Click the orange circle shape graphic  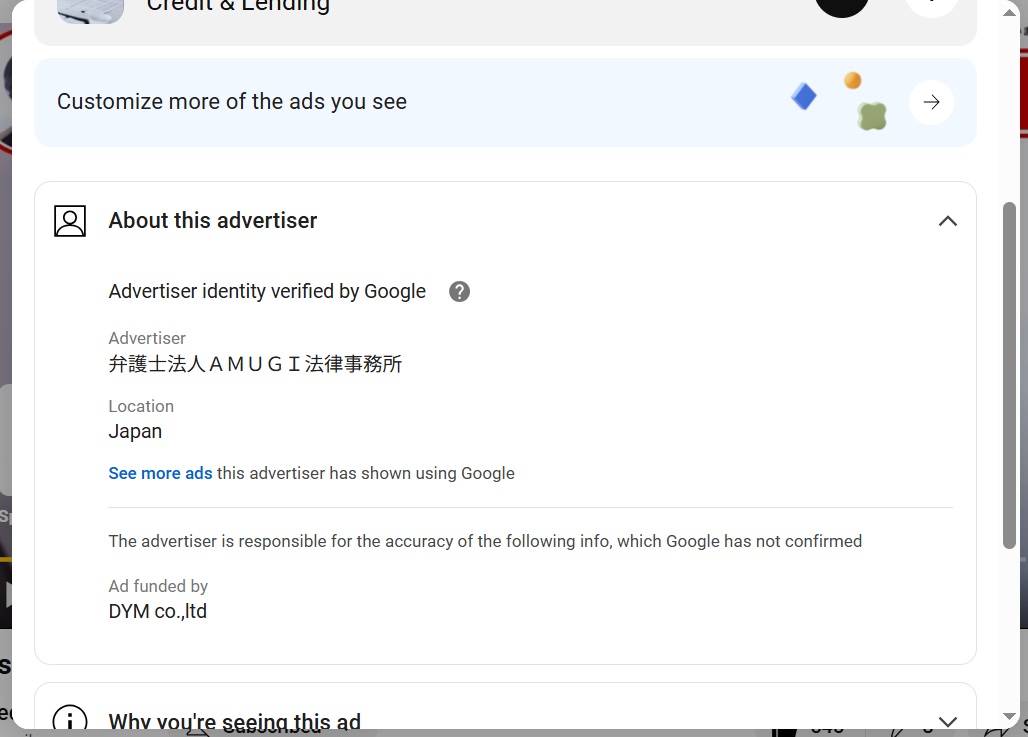852,81
